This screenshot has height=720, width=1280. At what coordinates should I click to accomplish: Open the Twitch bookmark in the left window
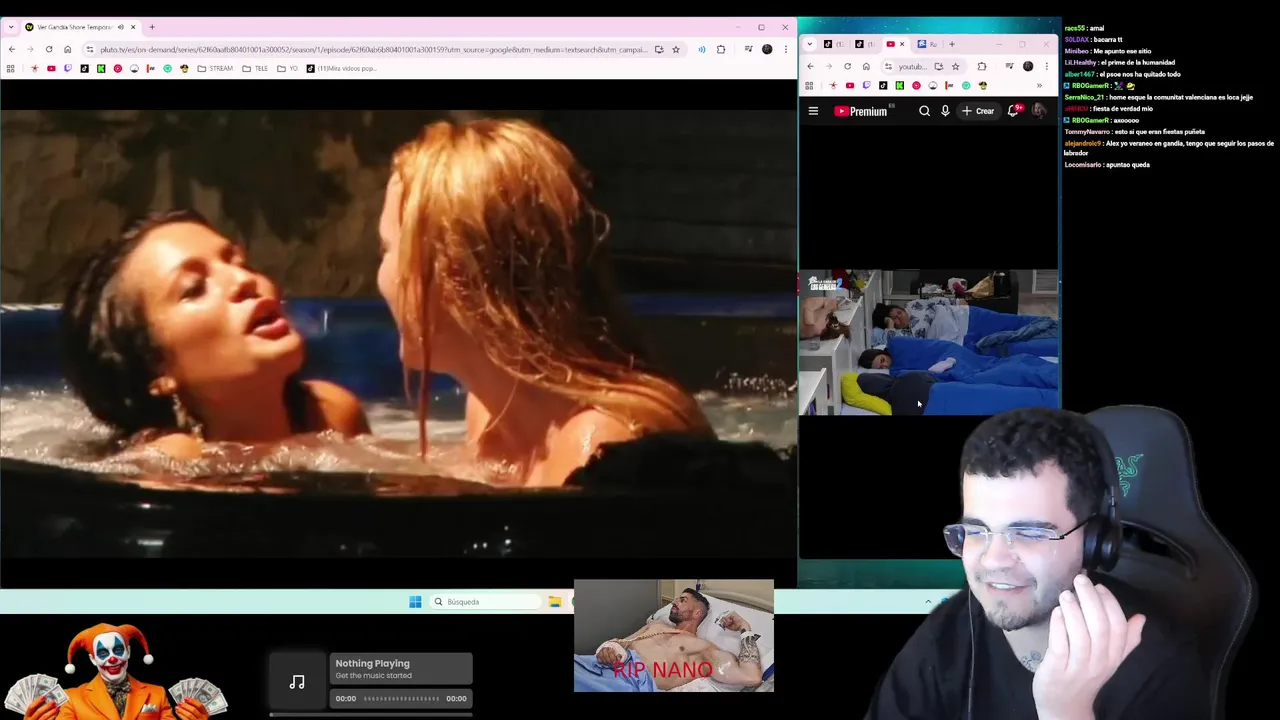pyautogui.click(x=68, y=69)
